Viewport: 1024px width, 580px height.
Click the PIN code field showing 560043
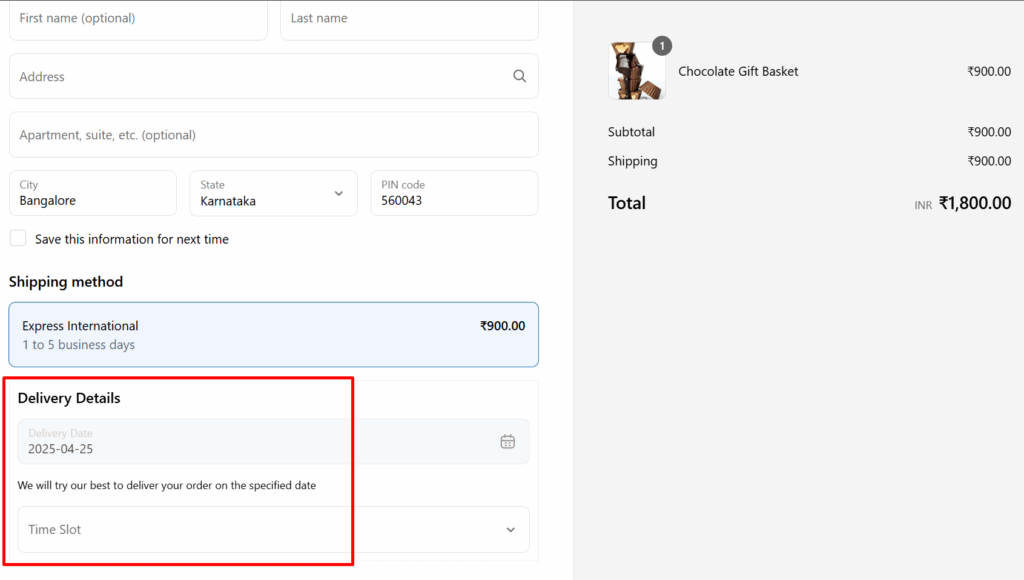453,193
